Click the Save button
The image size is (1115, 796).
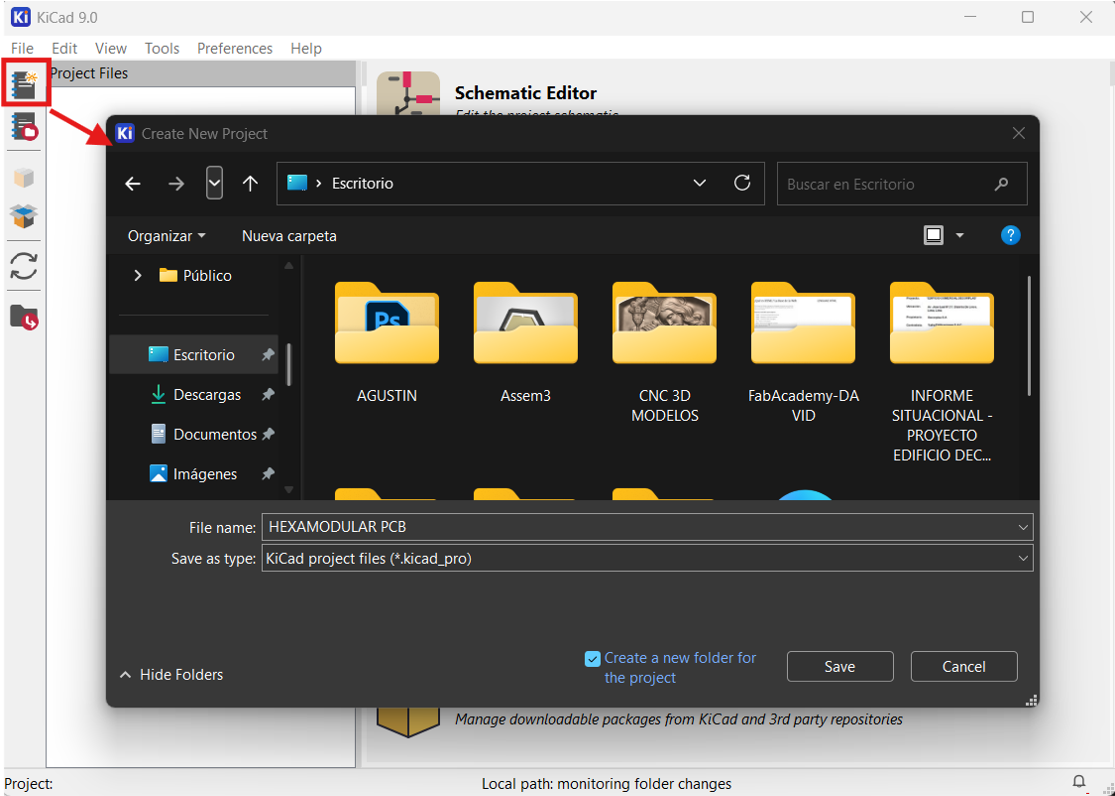coord(840,667)
